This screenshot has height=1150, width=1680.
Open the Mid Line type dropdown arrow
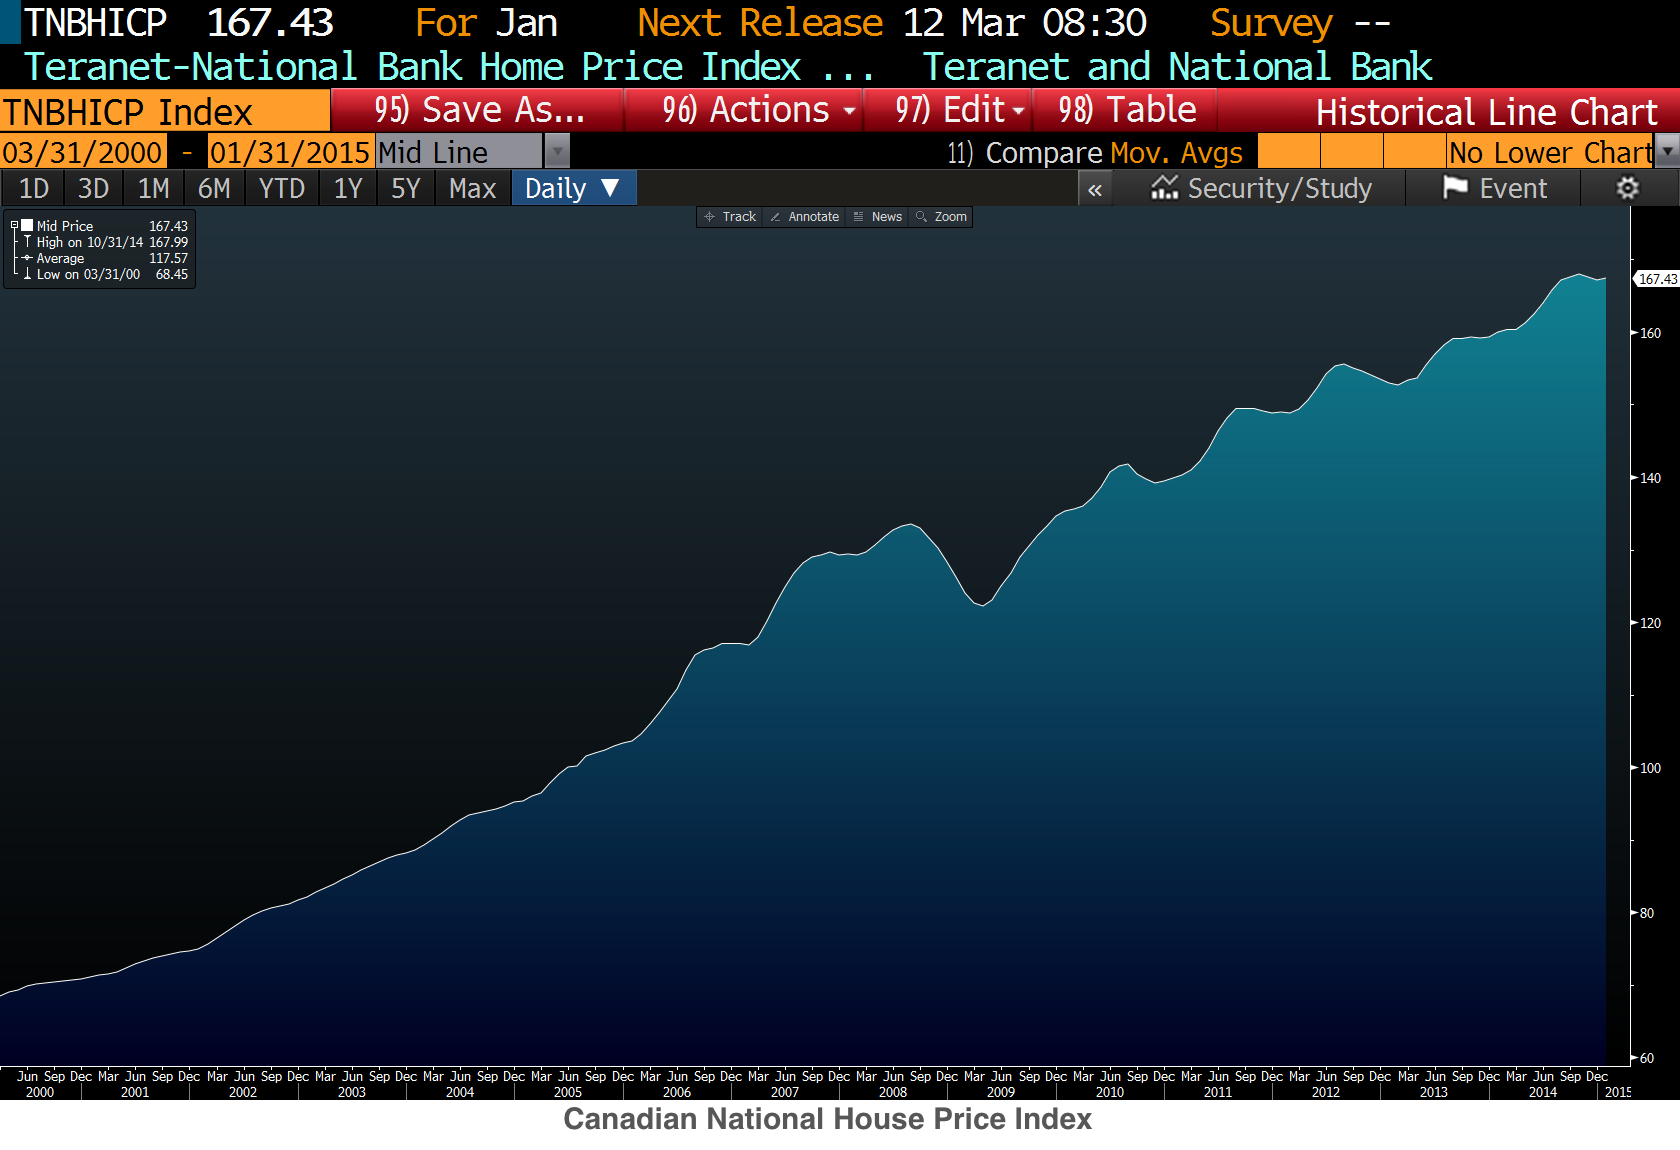557,152
